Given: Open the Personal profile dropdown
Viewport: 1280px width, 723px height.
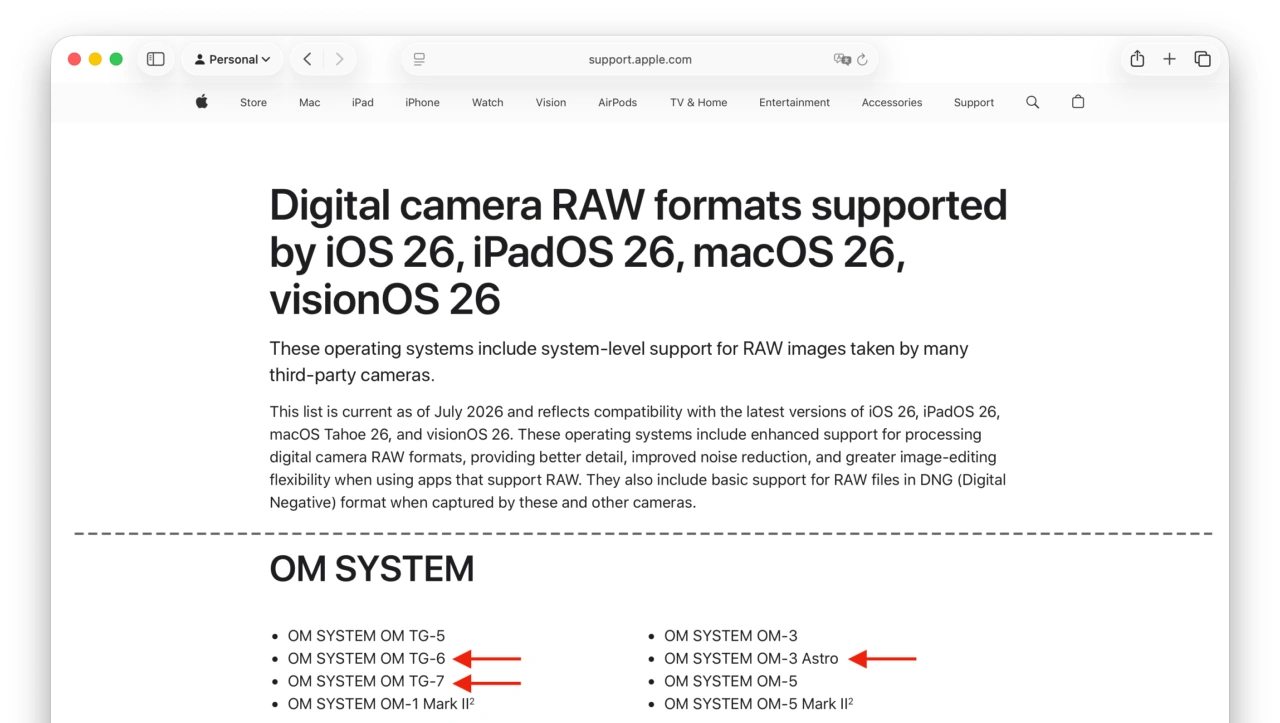Looking at the screenshot, I should 232,59.
